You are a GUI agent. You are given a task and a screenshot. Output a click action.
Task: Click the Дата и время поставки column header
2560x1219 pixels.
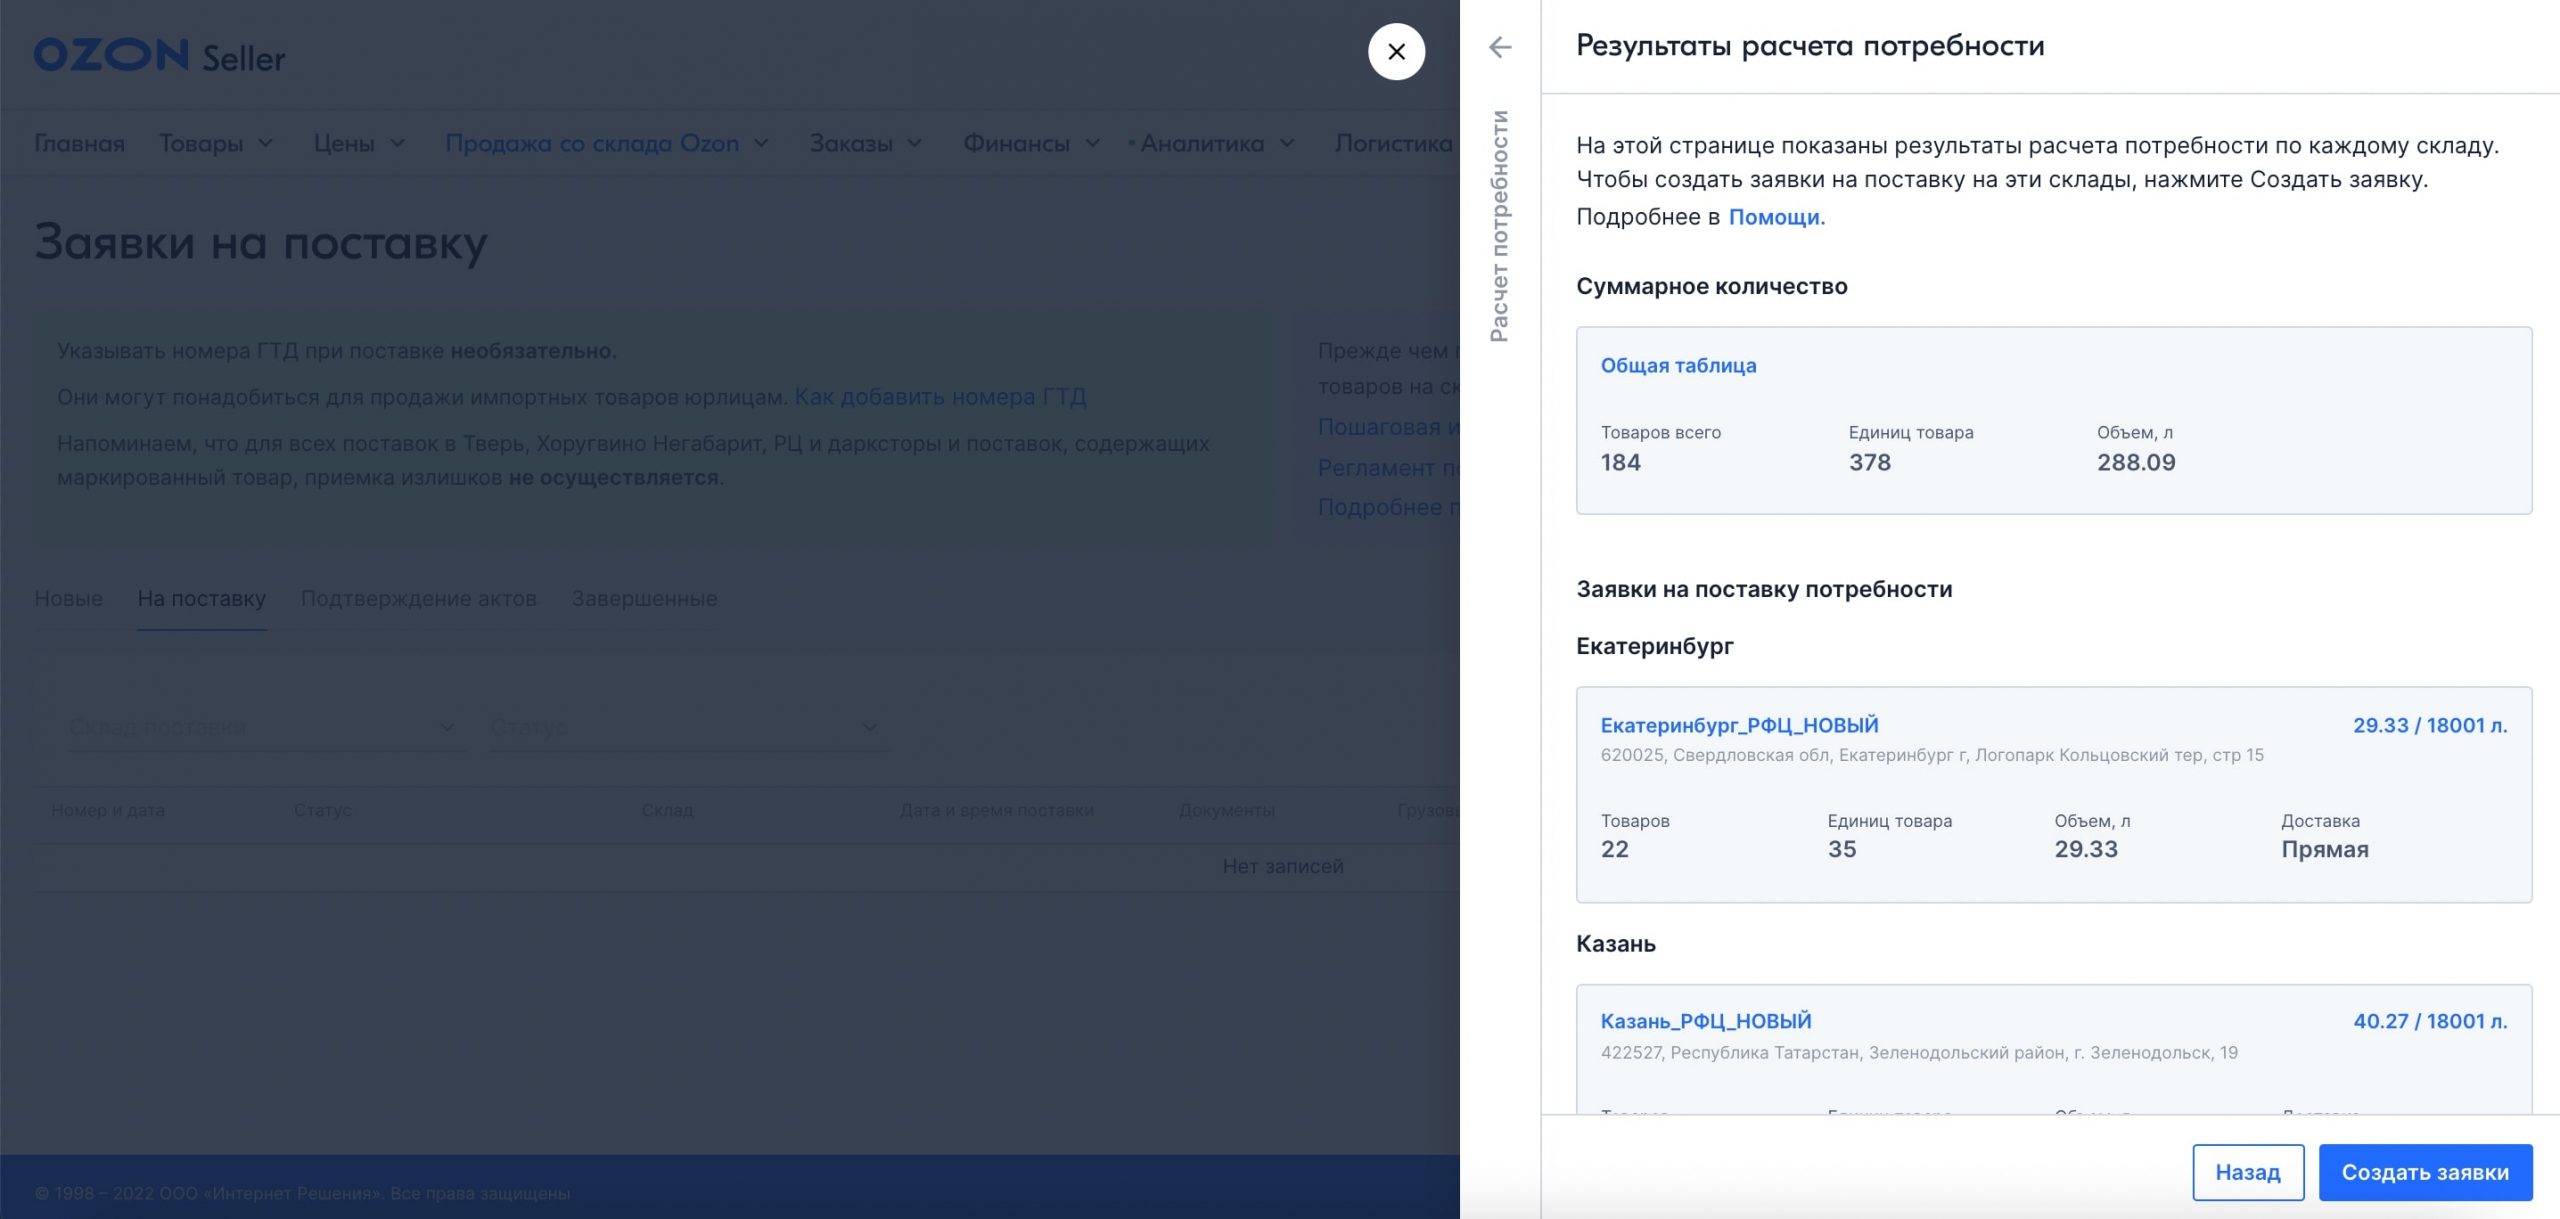tap(997, 810)
